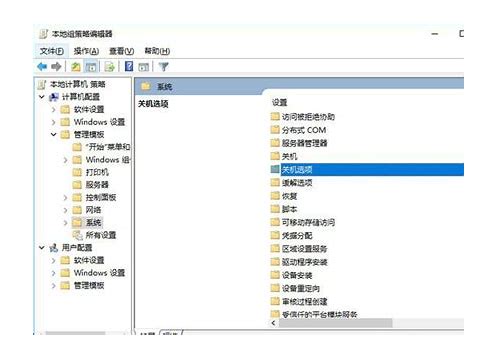Image resolution: width=498 pixels, height=360 pixels.
Task: Toggle the show/hide console tree icon
Action: (x=91, y=67)
